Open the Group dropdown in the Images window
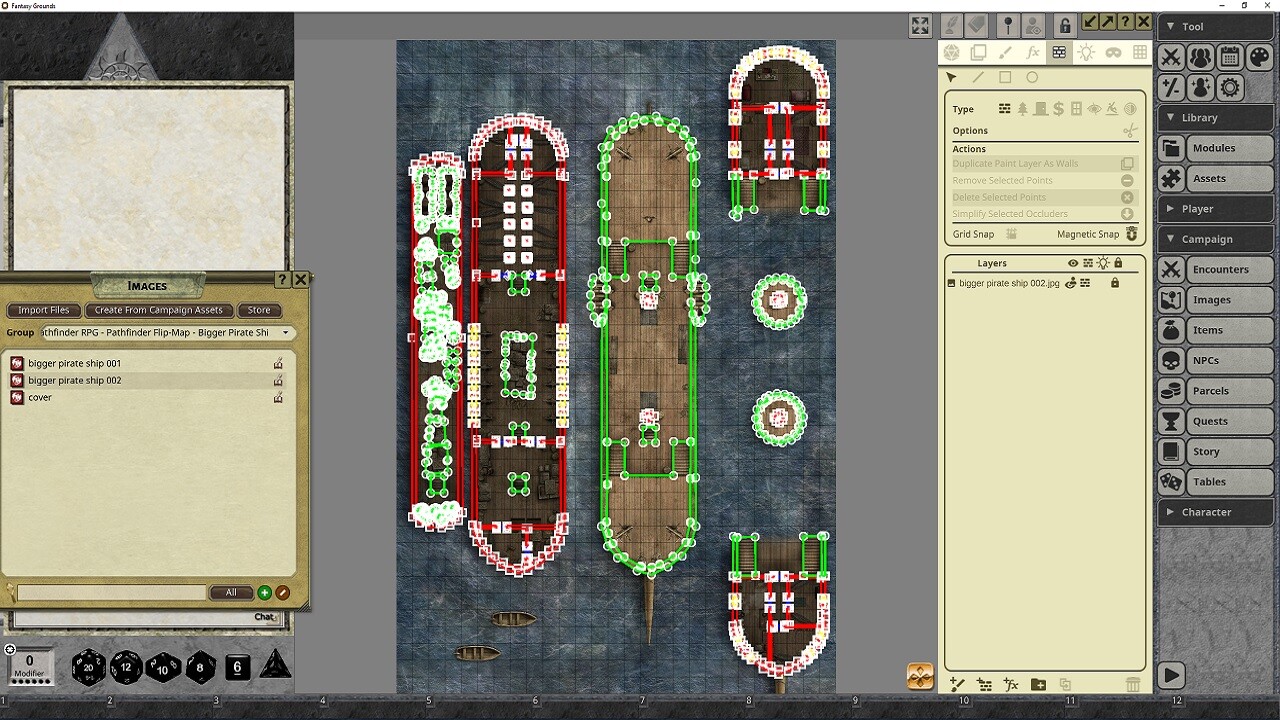1280x720 pixels. pyautogui.click(x=287, y=332)
